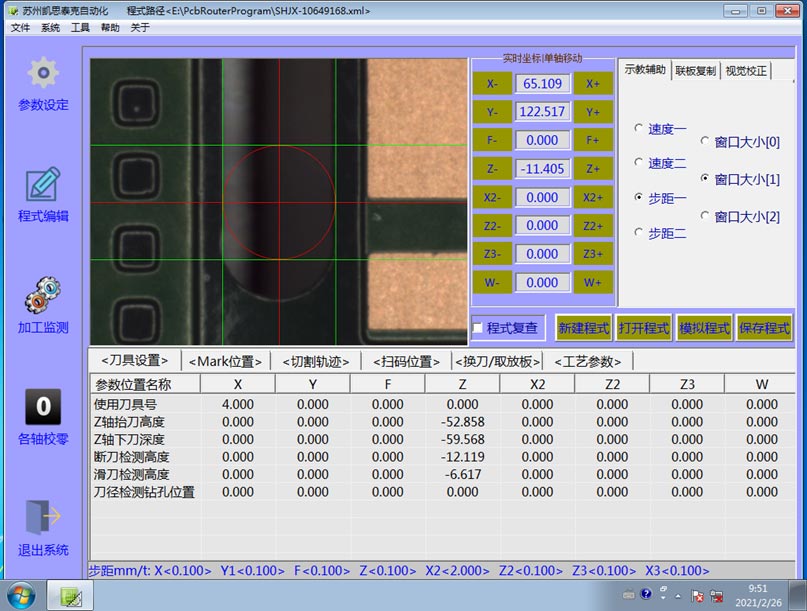Screen dimensions: 807x611
Task: Open the <换刀/取放板> tab
Action: 497,362
